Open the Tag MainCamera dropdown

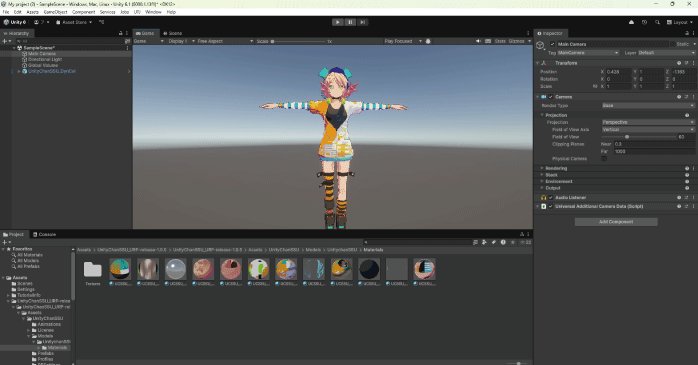tap(588, 53)
